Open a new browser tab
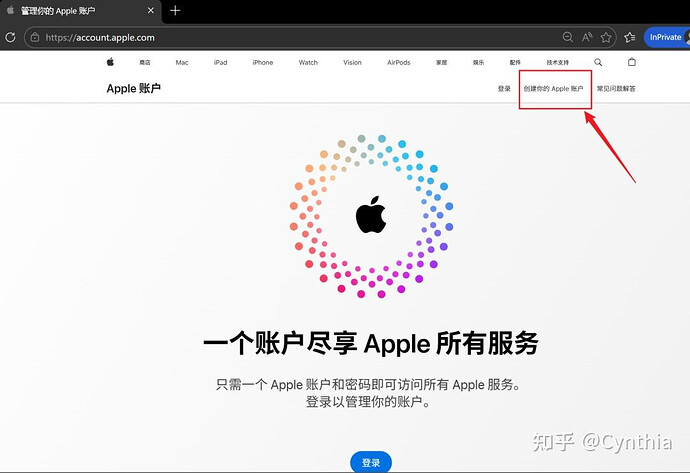Screen dimensions: 690x473 (x=175, y=10)
